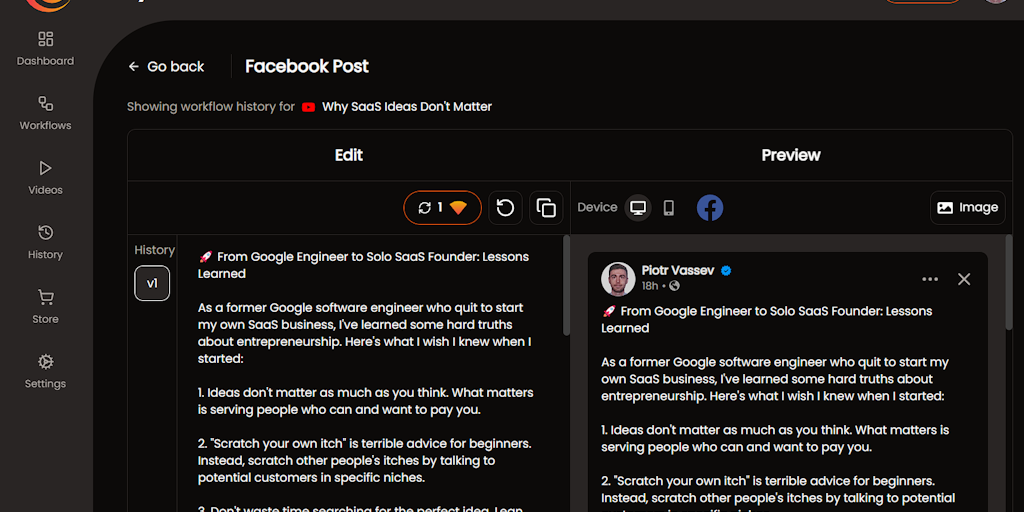This screenshot has height=512, width=1024.
Task: Click the Piotr Vassev name in preview
Action: 677,270
